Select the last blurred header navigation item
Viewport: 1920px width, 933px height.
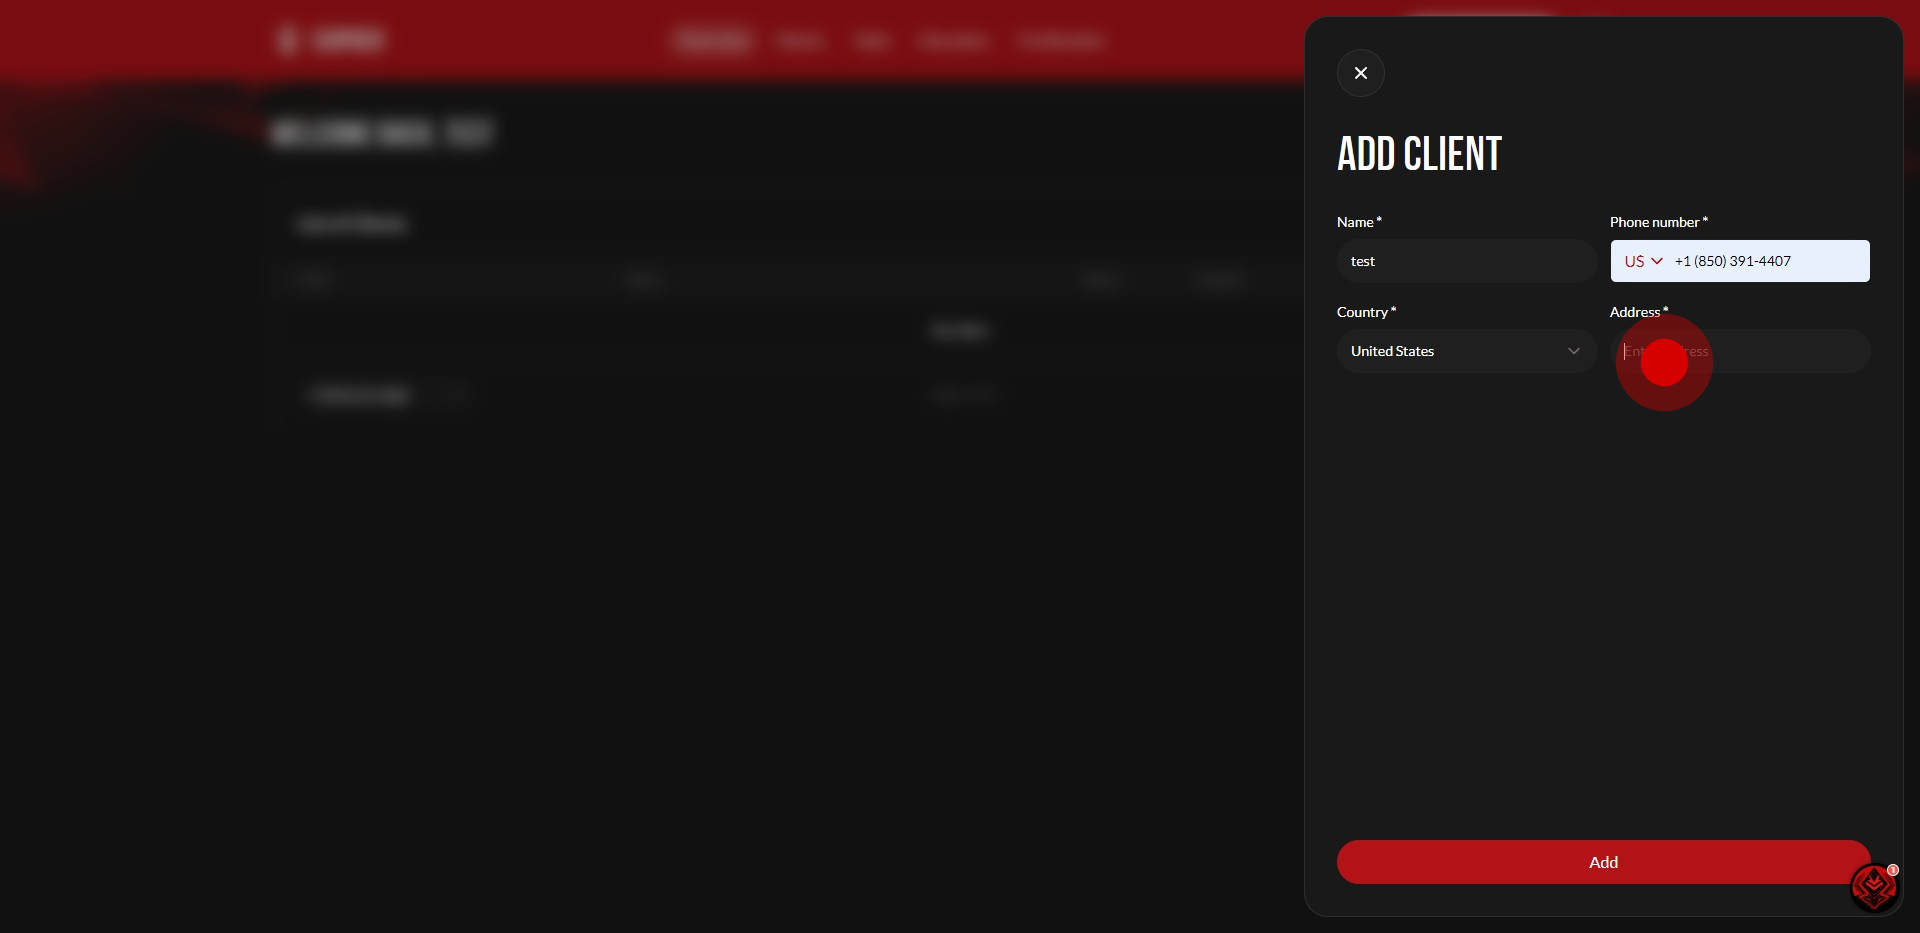1061,41
